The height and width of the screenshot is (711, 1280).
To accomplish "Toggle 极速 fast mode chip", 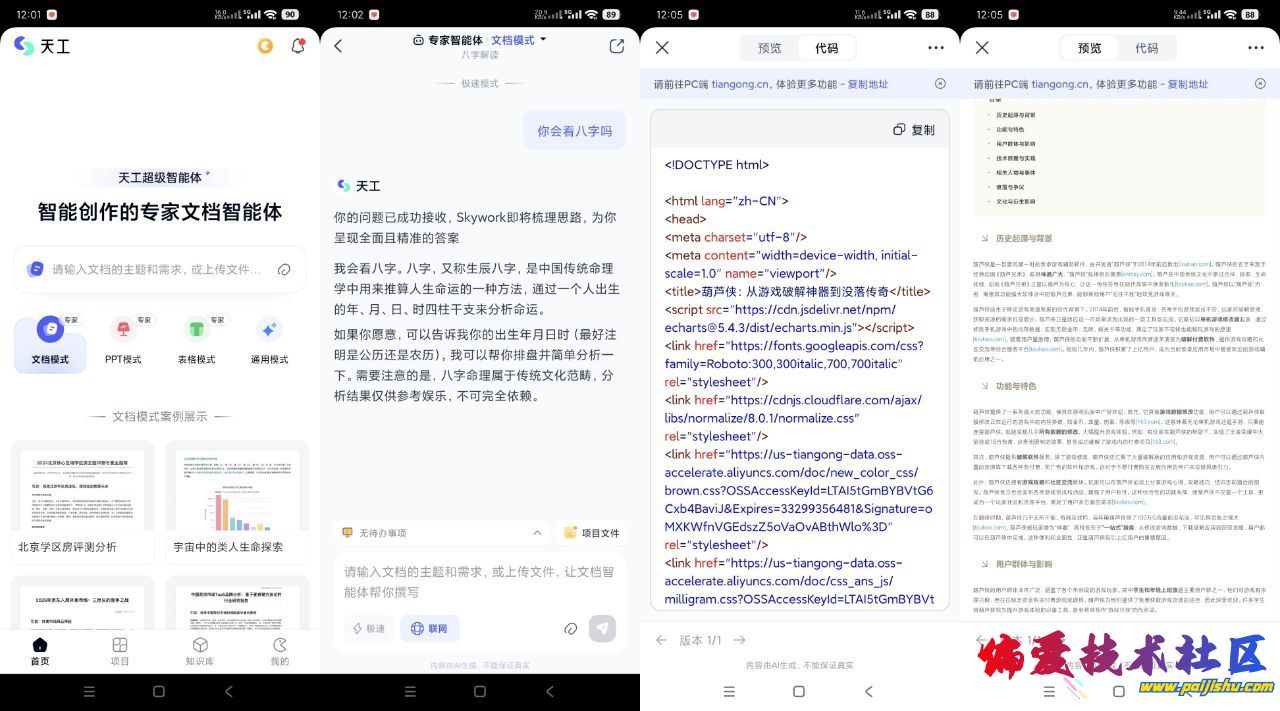I will click(x=368, y=628).
